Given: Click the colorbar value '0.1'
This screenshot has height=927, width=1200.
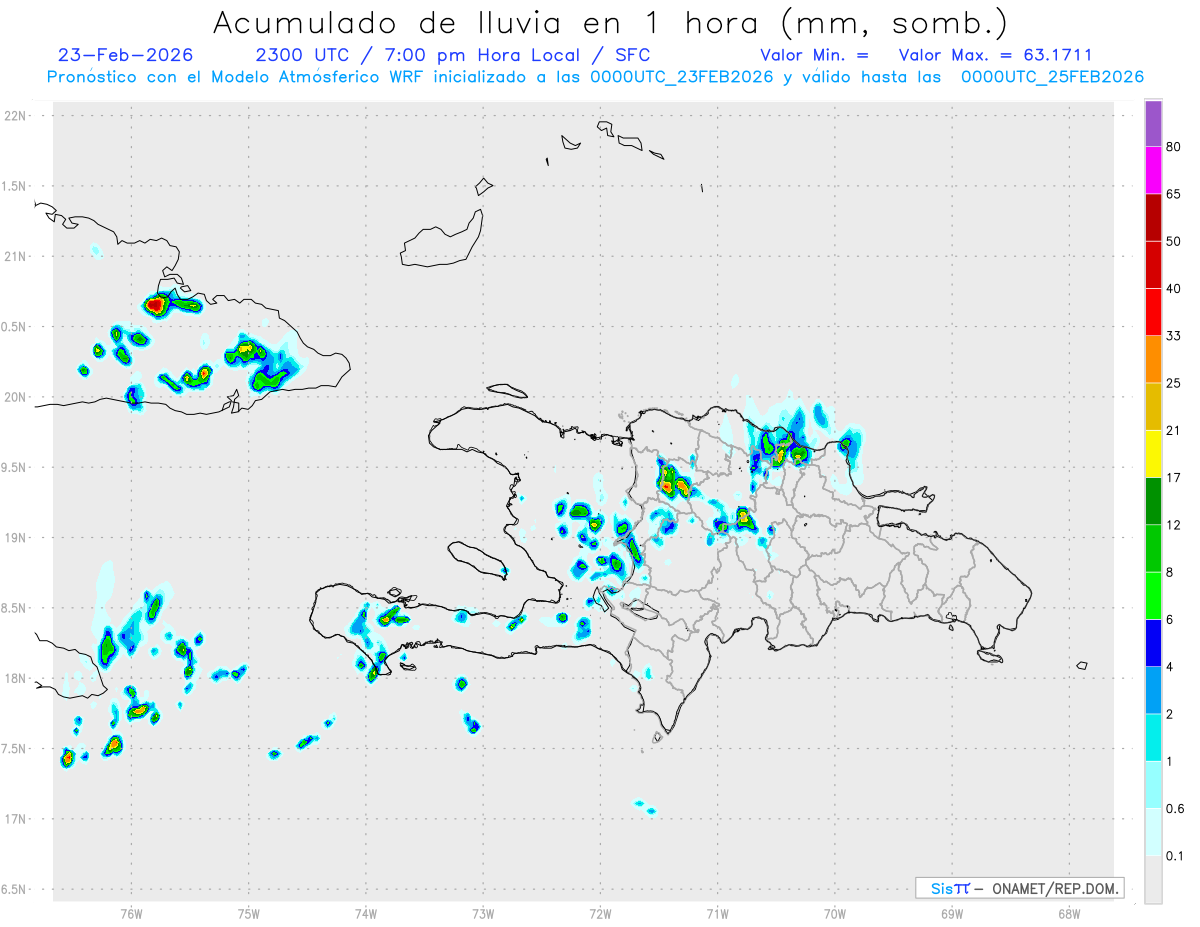Looking at the screenshot, I should [1176, 855].
